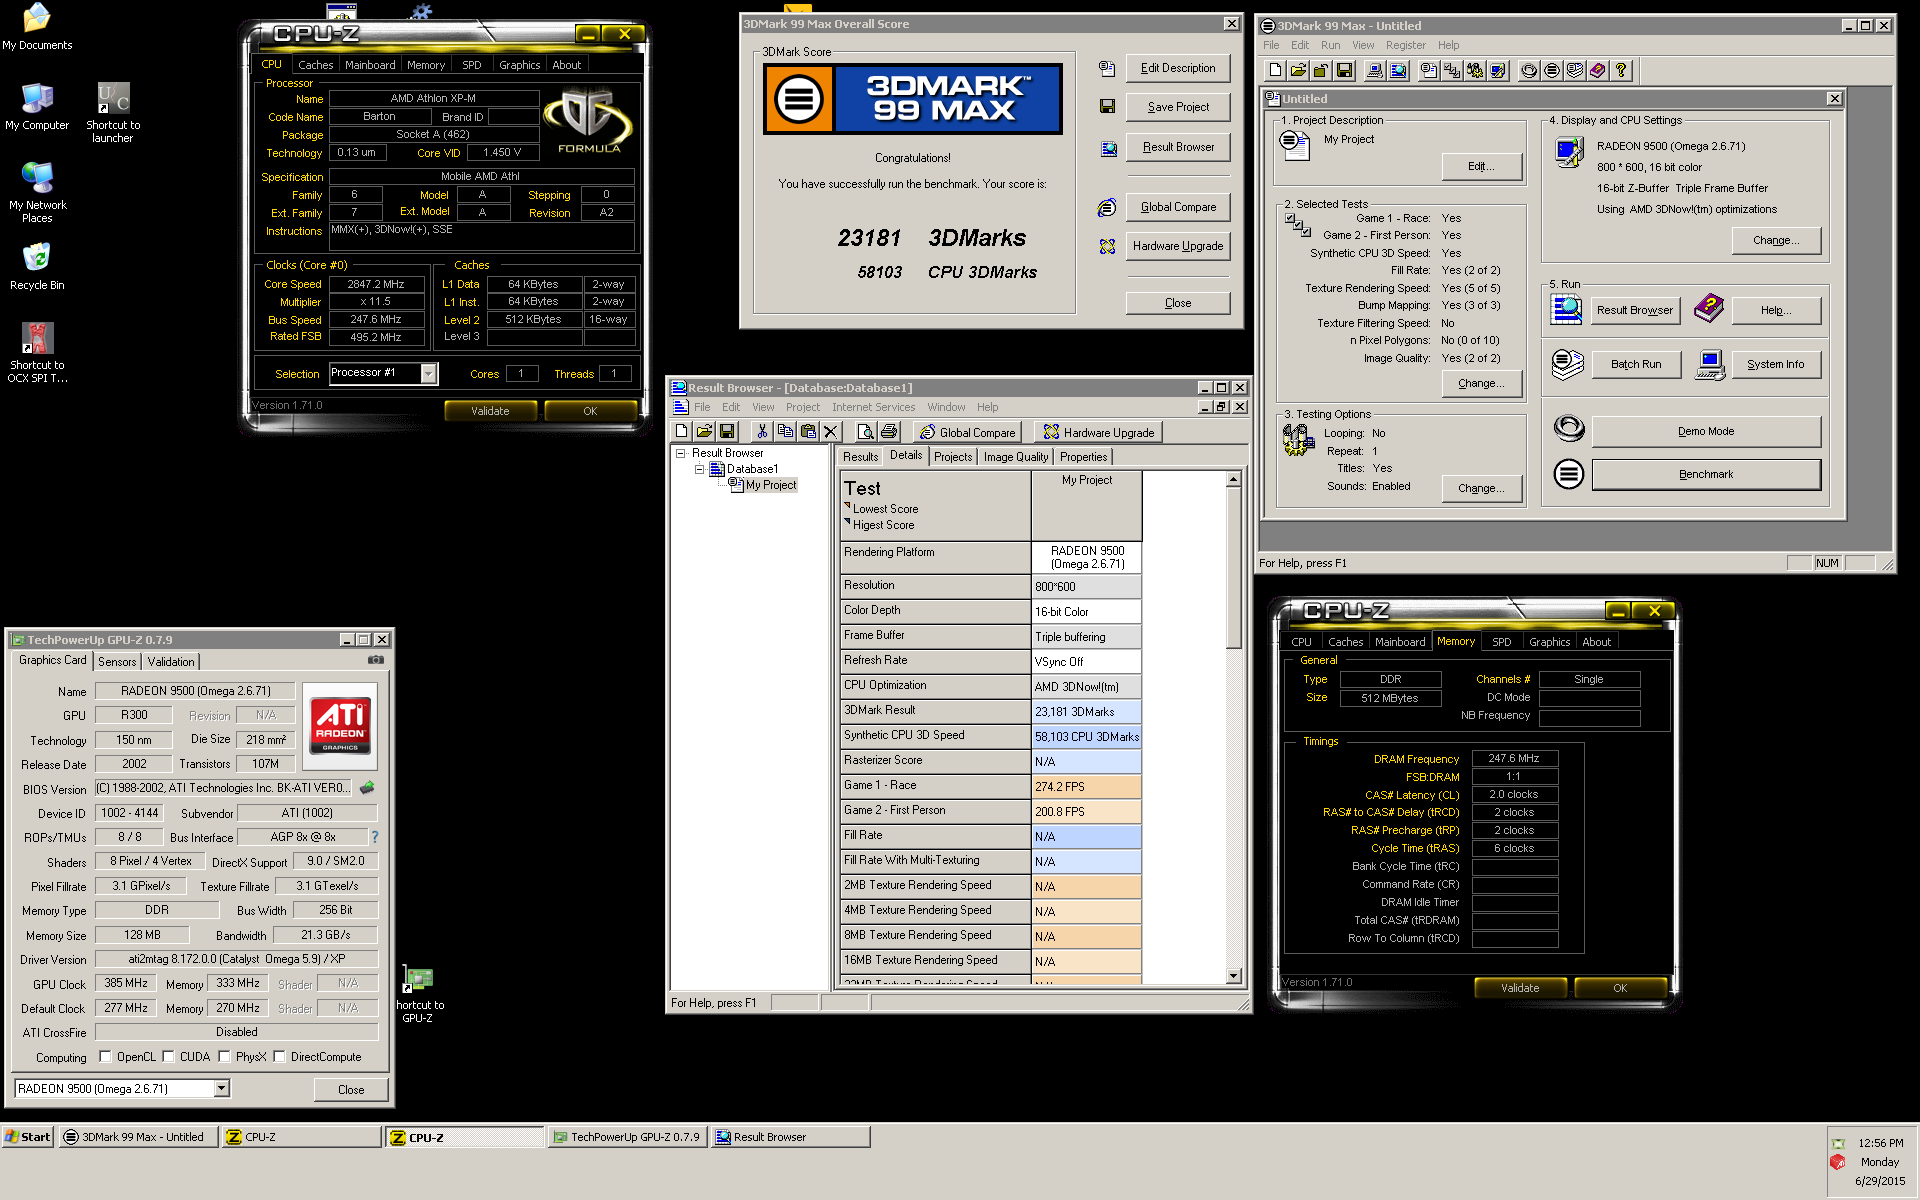
Task: Open Mainboard tab in upper CPU-Z window
Action: pos(370,65)
